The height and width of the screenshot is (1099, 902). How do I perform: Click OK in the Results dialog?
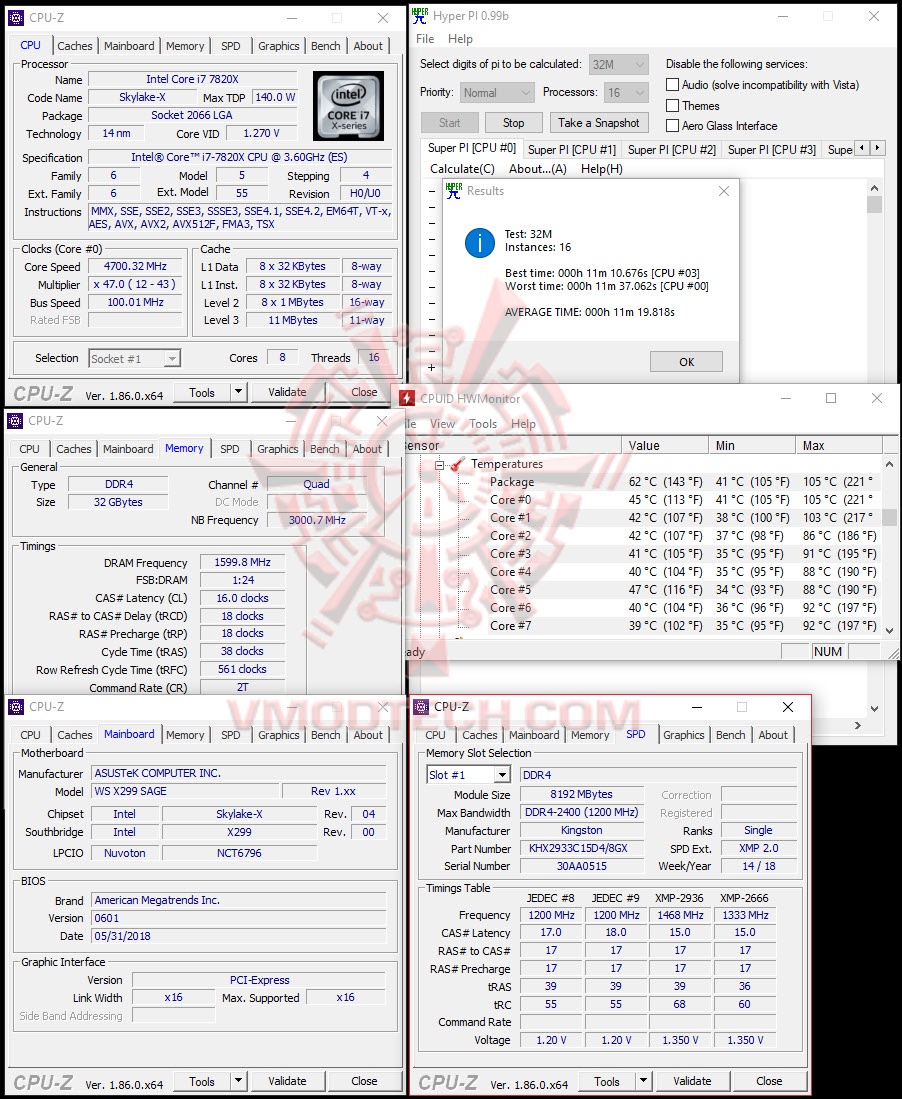pyautogui.click(x=686, y=362)
